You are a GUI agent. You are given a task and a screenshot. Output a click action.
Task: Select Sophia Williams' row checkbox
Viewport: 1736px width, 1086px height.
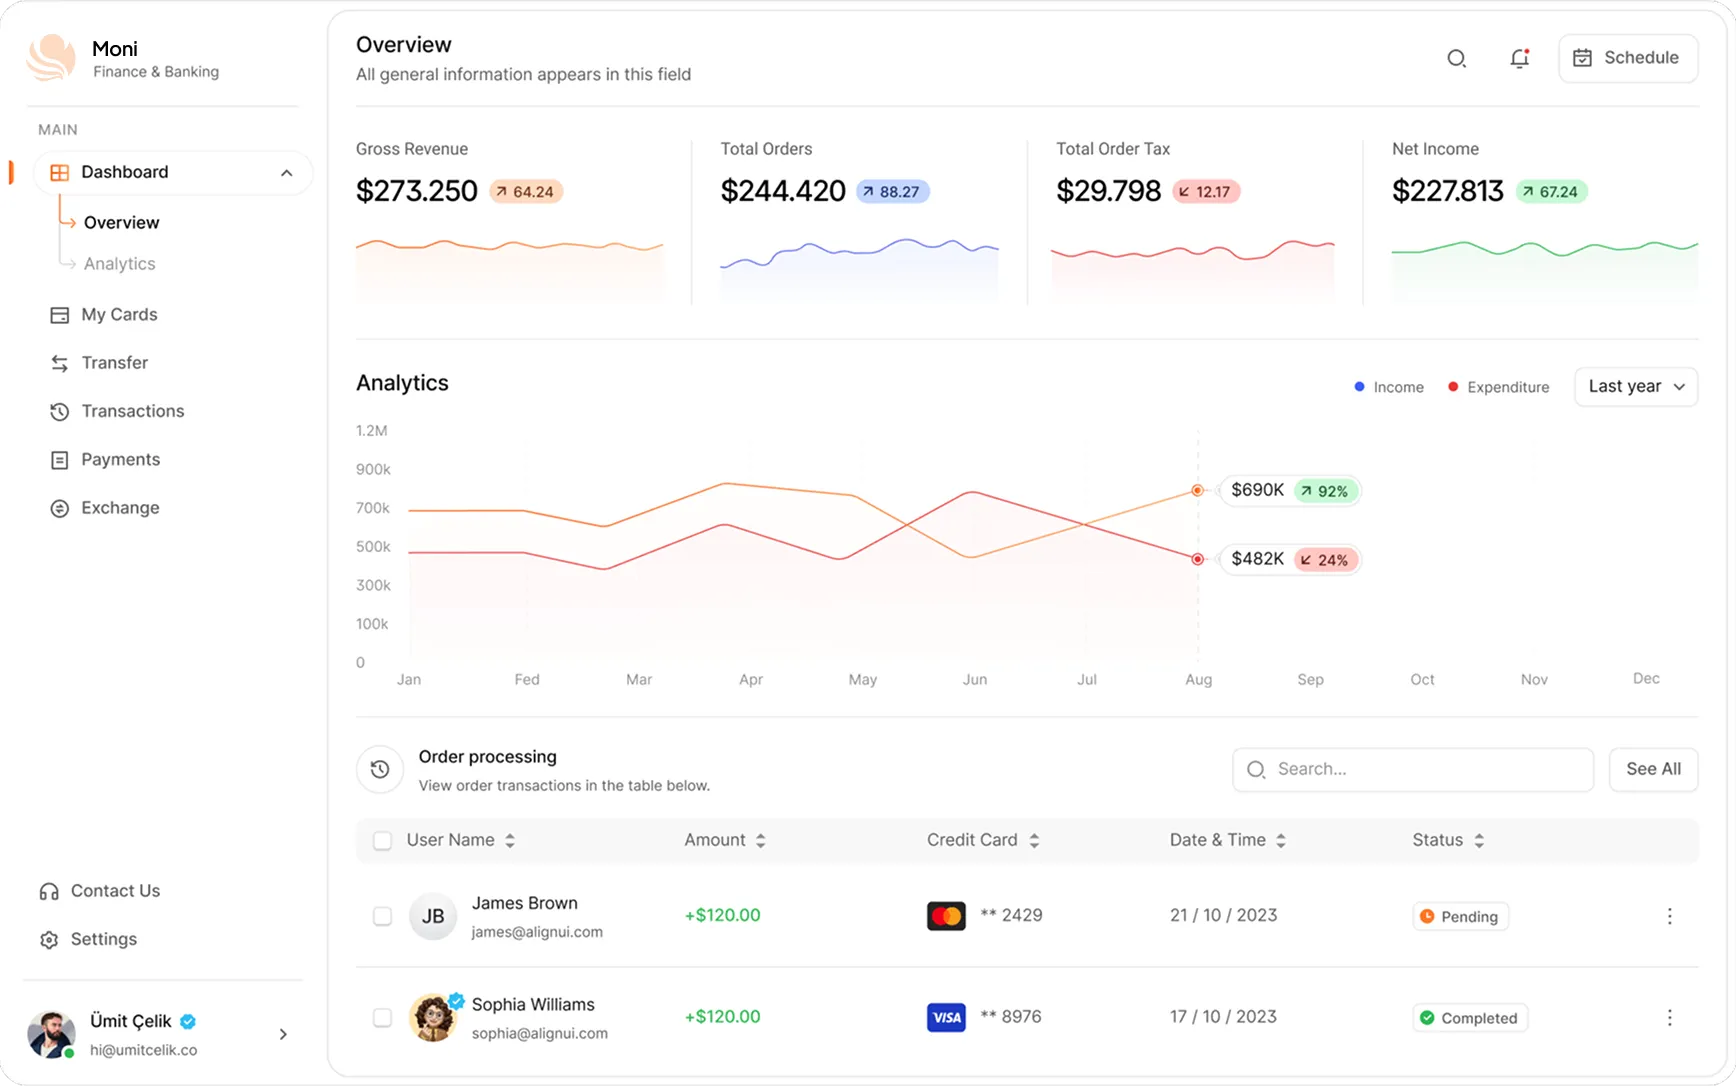382,1017
